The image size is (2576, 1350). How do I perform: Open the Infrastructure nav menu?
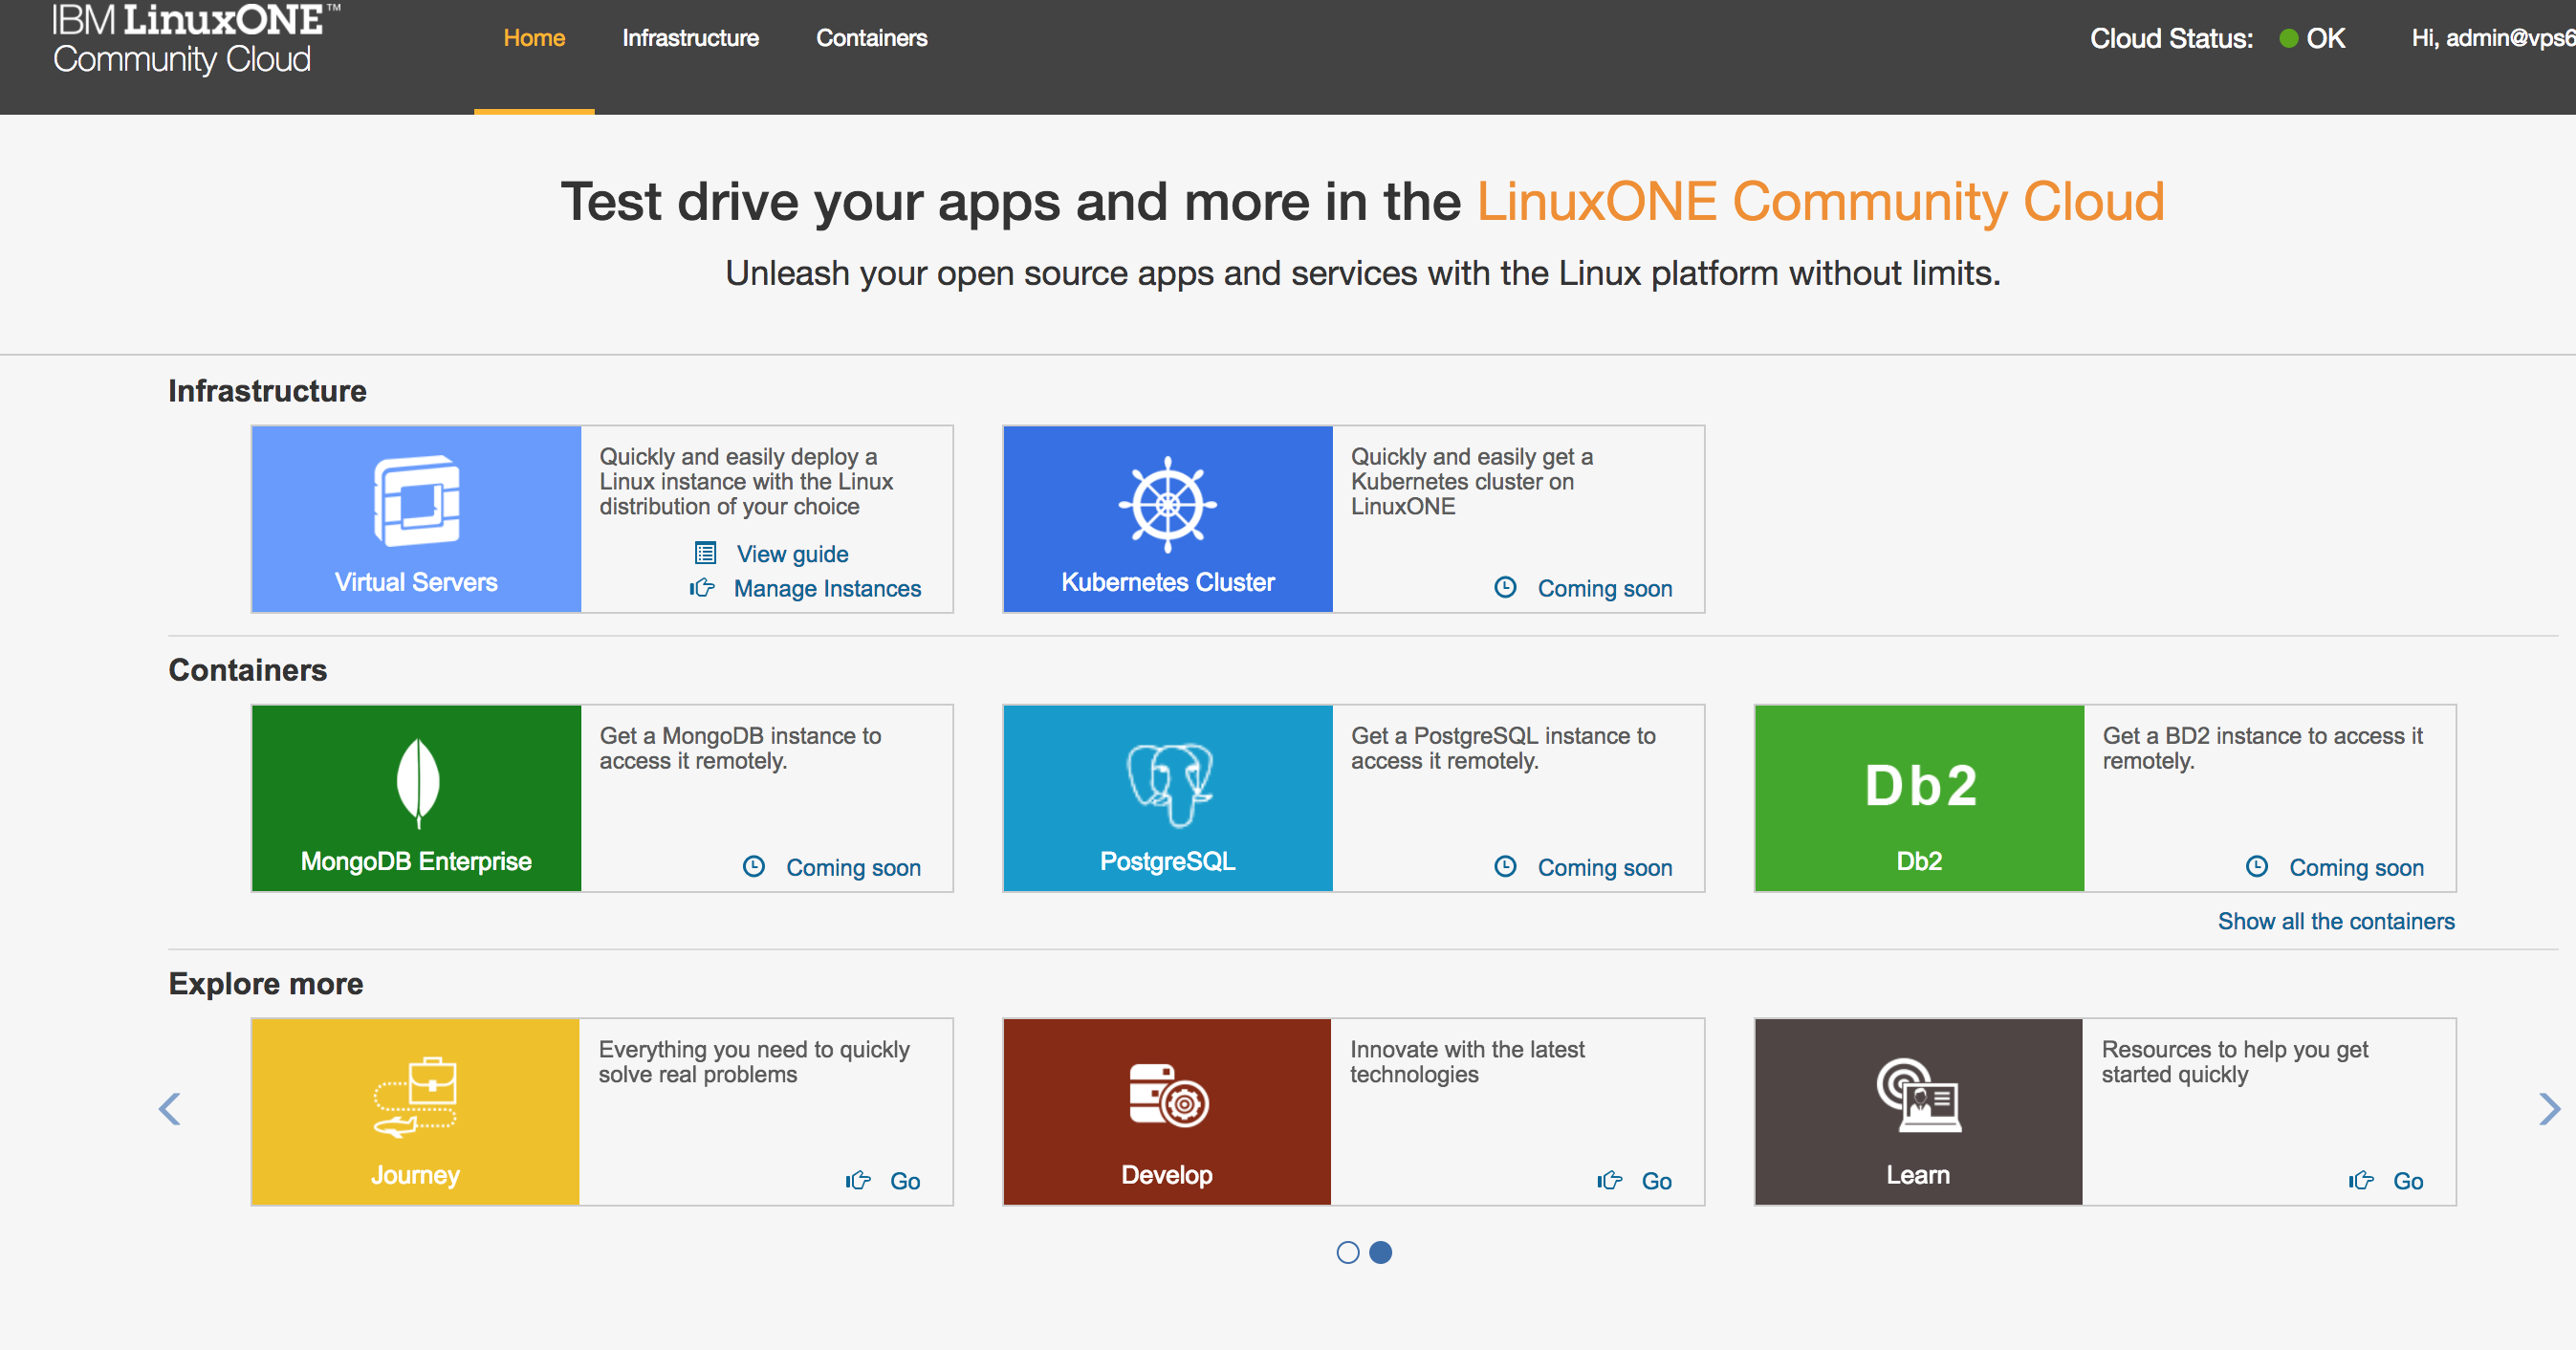click(690, 38)
